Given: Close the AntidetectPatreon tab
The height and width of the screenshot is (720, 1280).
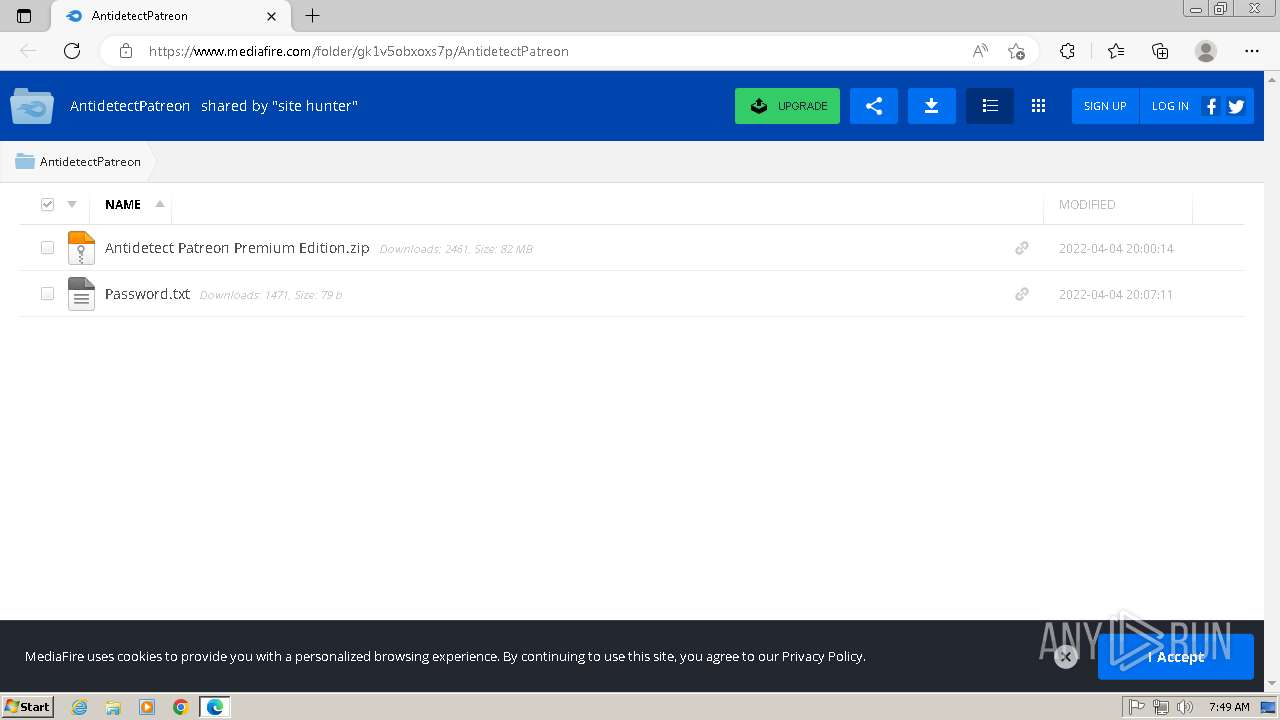Looking at the screenshot, I should click(x=271, y=16).
